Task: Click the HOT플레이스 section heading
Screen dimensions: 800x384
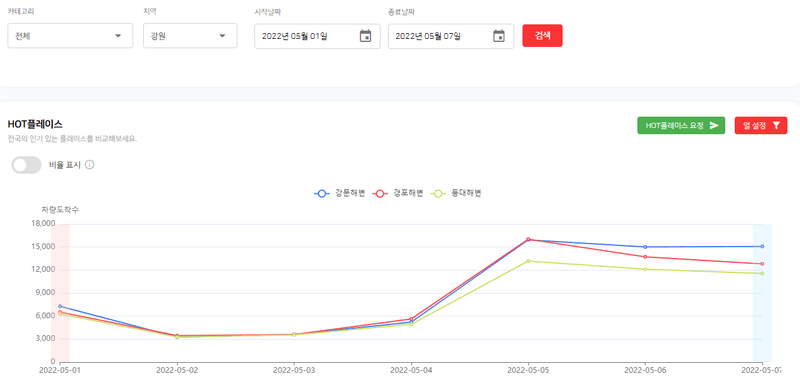Action: point(35,124)
